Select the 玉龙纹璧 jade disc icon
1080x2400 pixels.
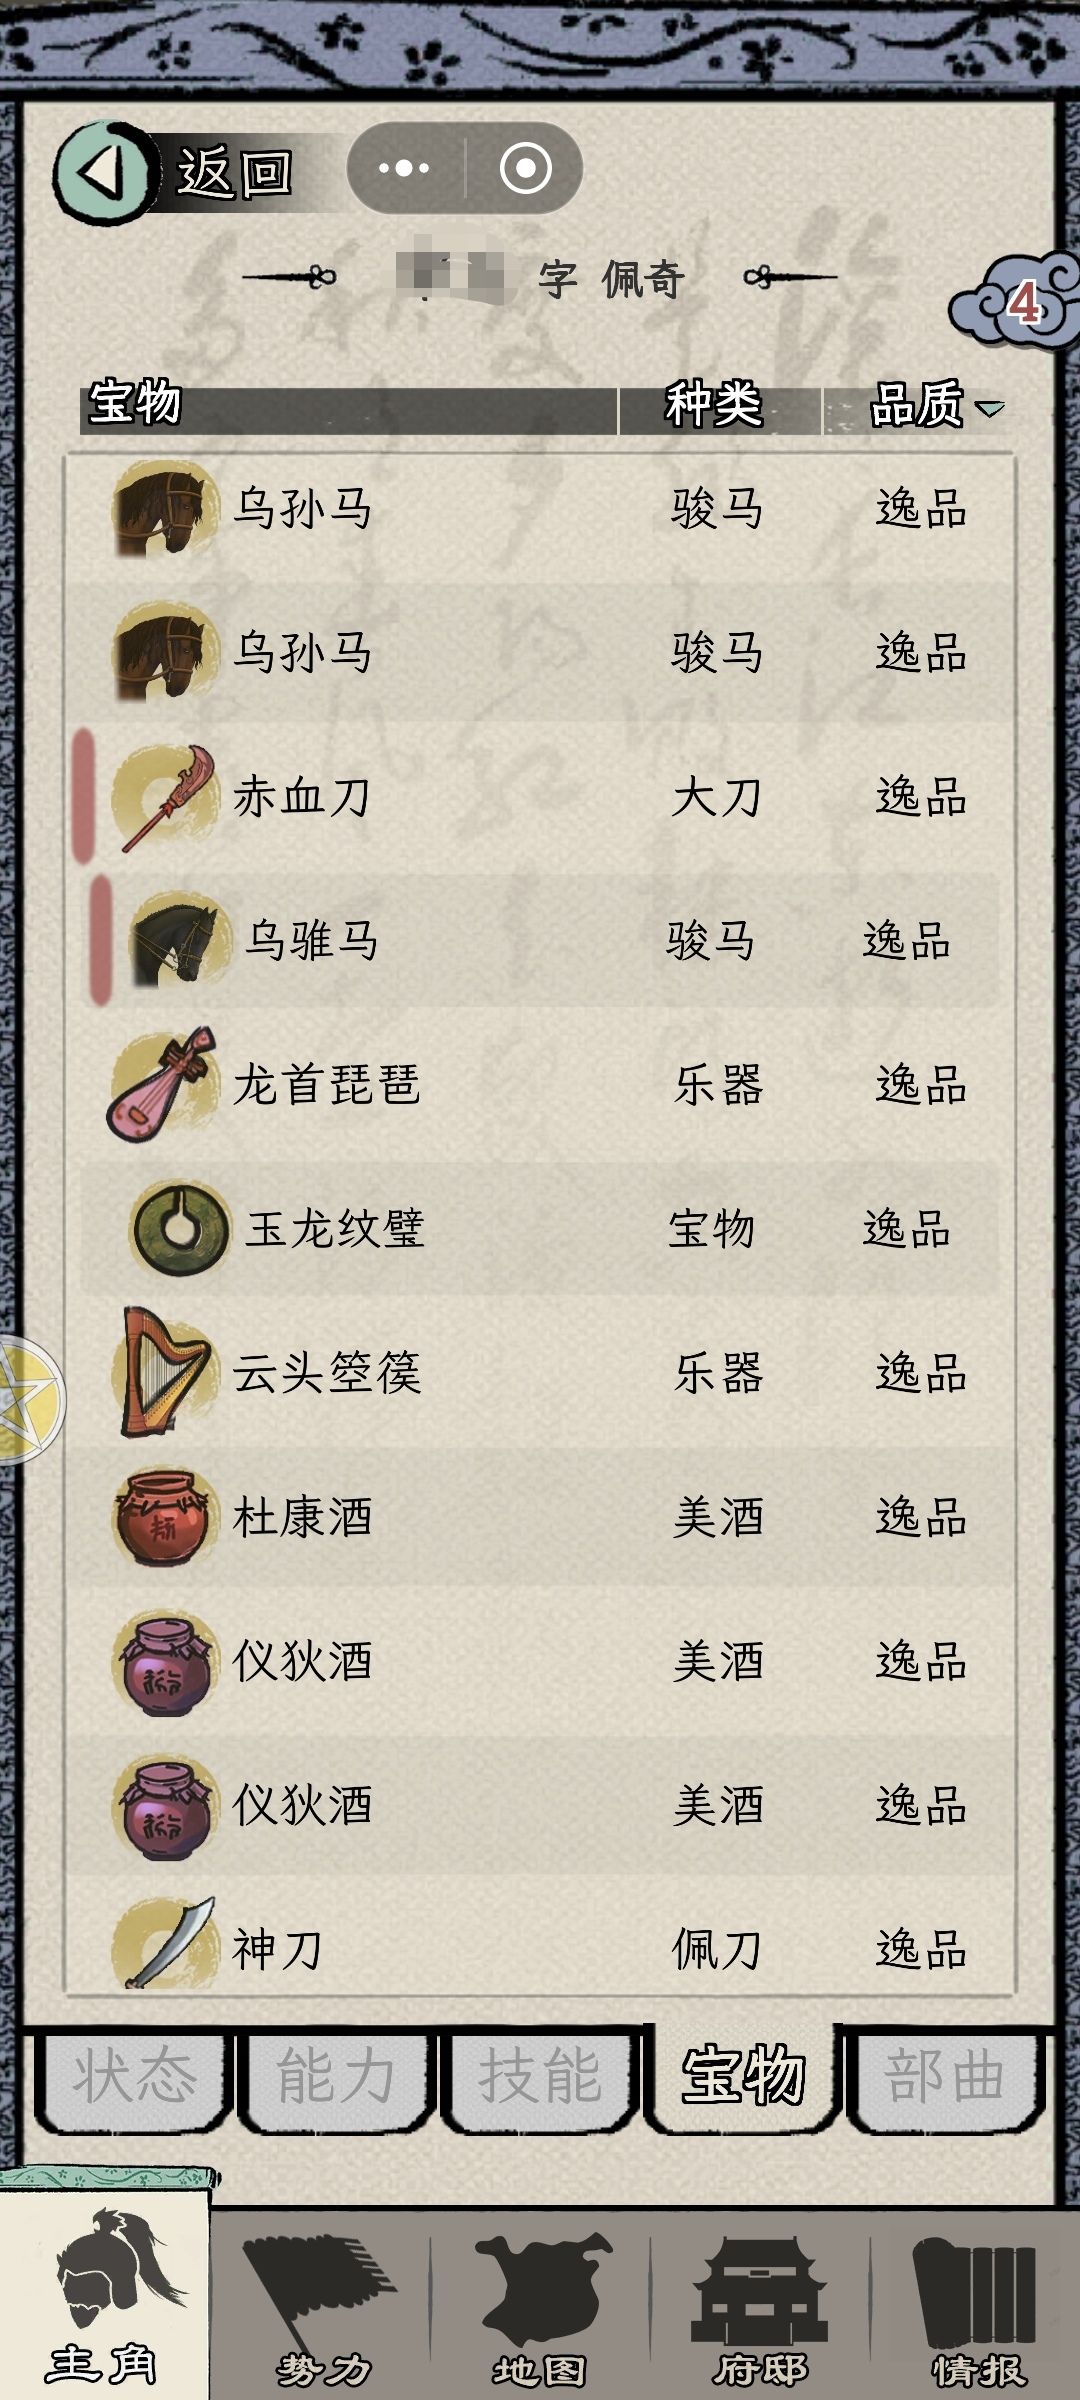coord(180,1228)
